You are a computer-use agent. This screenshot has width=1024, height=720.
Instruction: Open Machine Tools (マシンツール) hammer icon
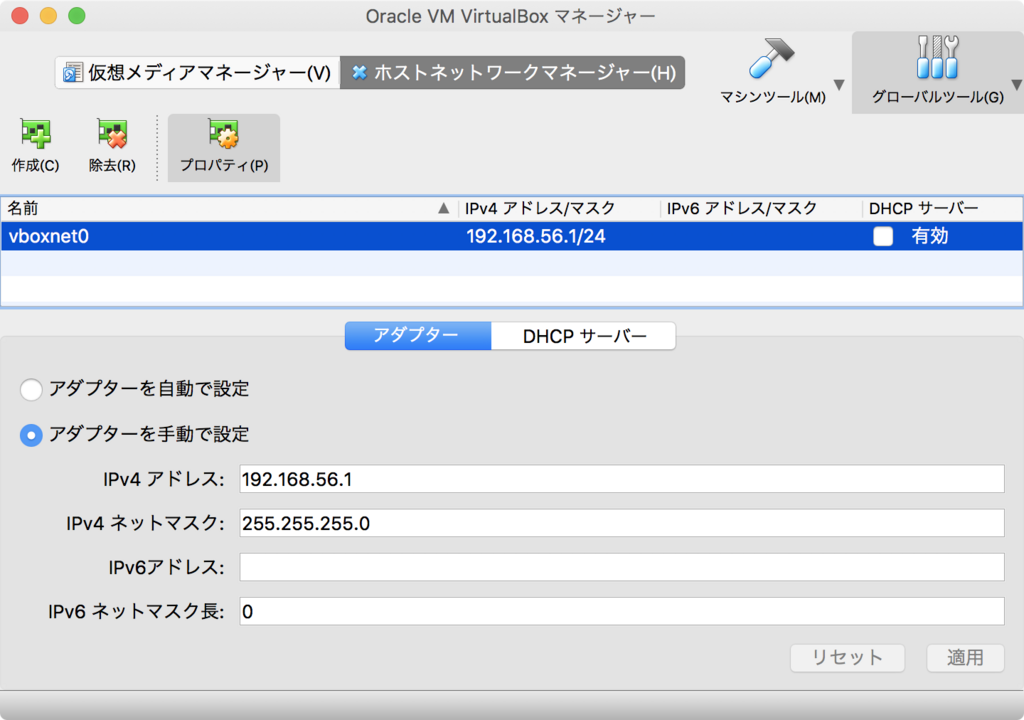pos(772,57)
